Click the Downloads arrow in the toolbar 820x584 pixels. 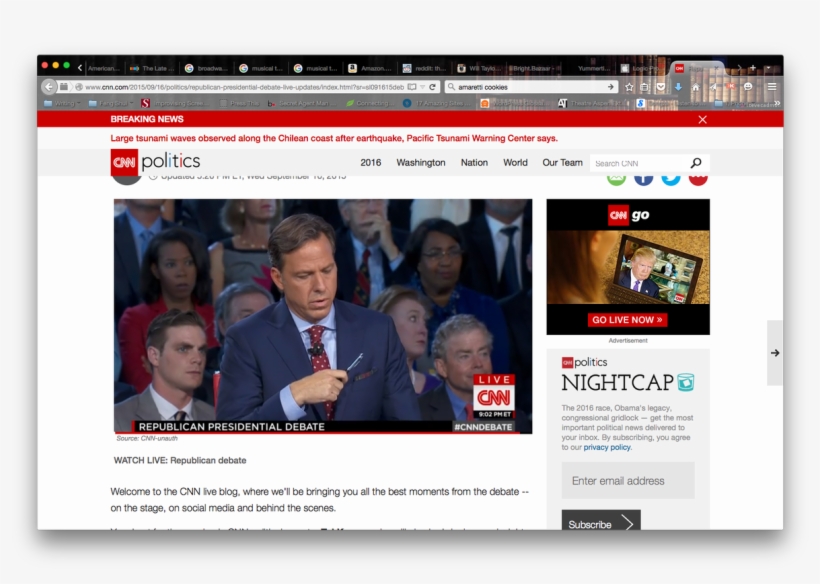tap(678, 87)
